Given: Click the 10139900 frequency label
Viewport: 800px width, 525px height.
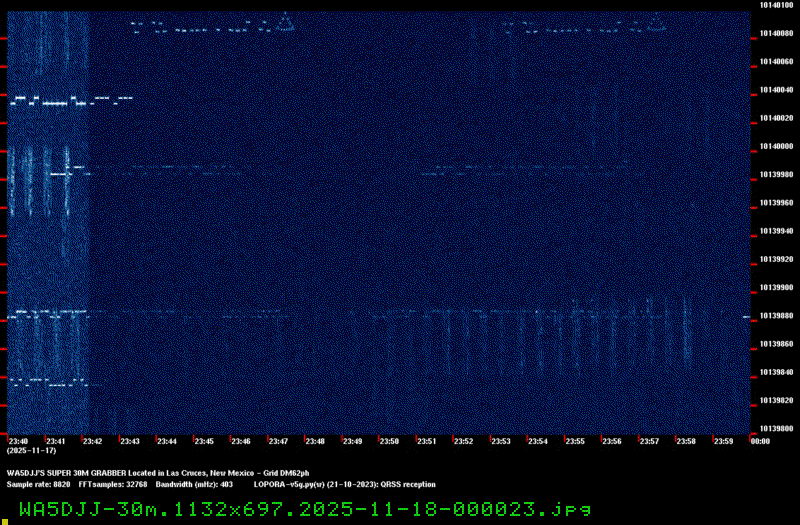Looking at the screenshot, I should [775, 287].
